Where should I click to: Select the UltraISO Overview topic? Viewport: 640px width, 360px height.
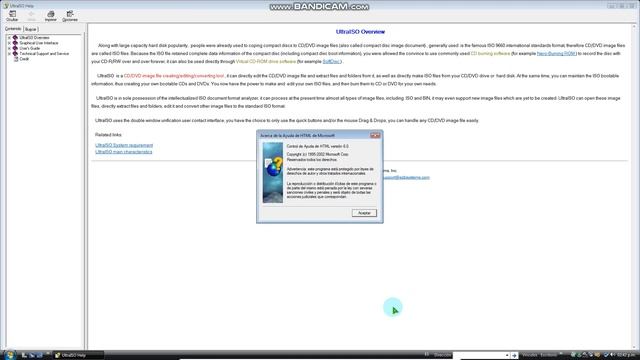tap(34, 38)
